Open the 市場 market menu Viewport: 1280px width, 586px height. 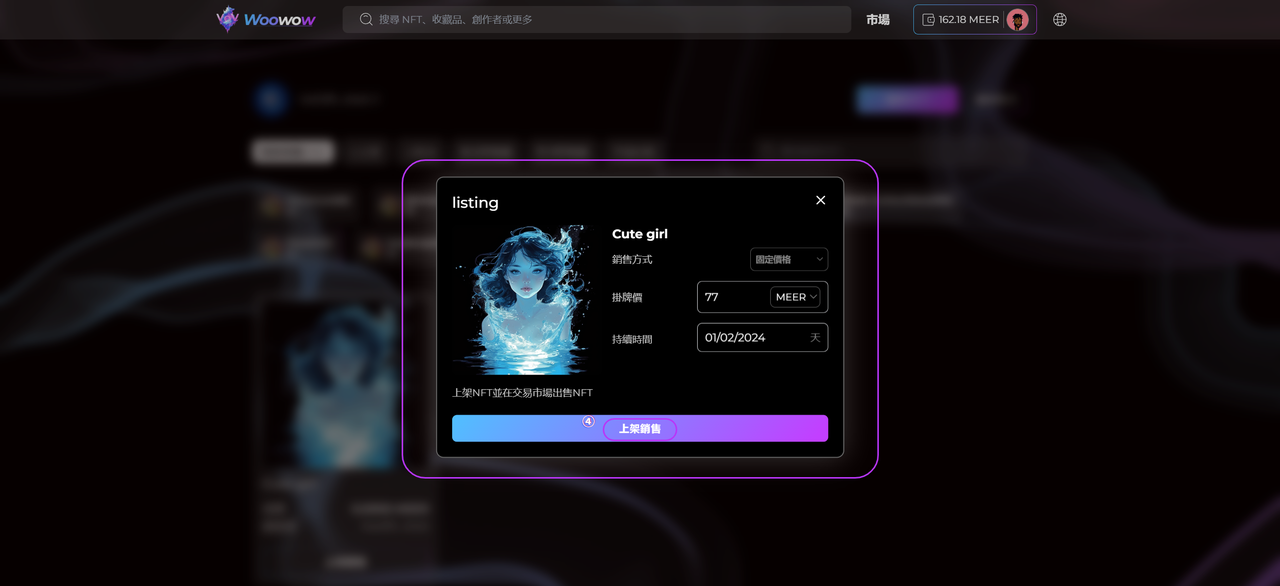click(878, 20)
